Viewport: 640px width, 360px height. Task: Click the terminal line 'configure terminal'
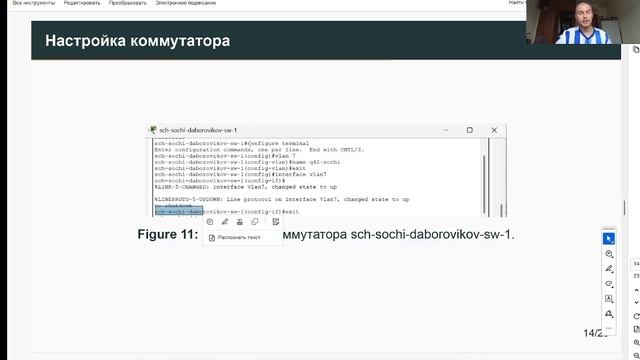click(x=278, y=144)
